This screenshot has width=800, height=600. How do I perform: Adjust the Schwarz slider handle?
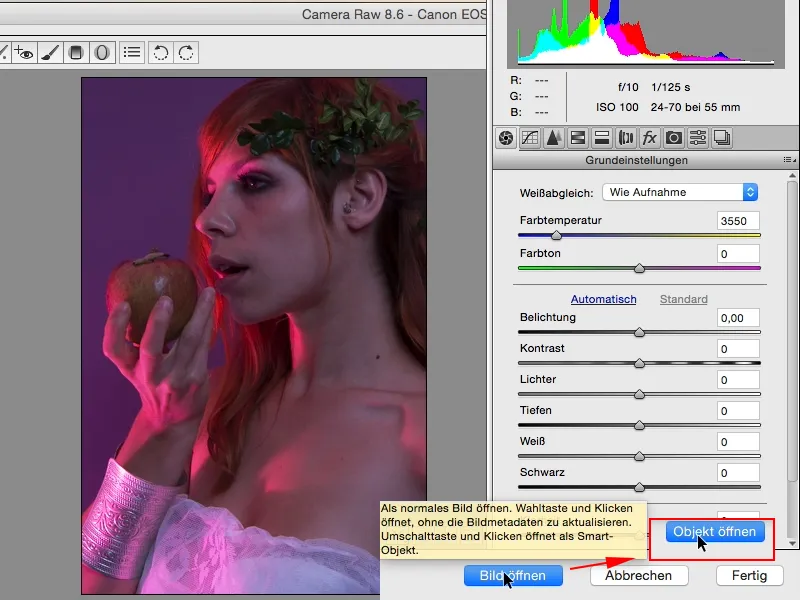[x=639, y=488]
